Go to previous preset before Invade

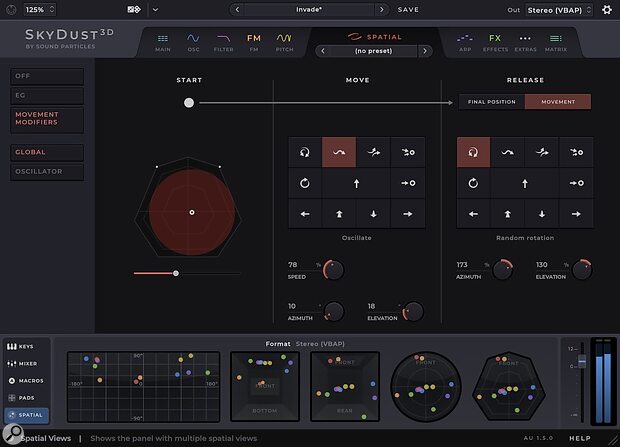tap(237, 9)
